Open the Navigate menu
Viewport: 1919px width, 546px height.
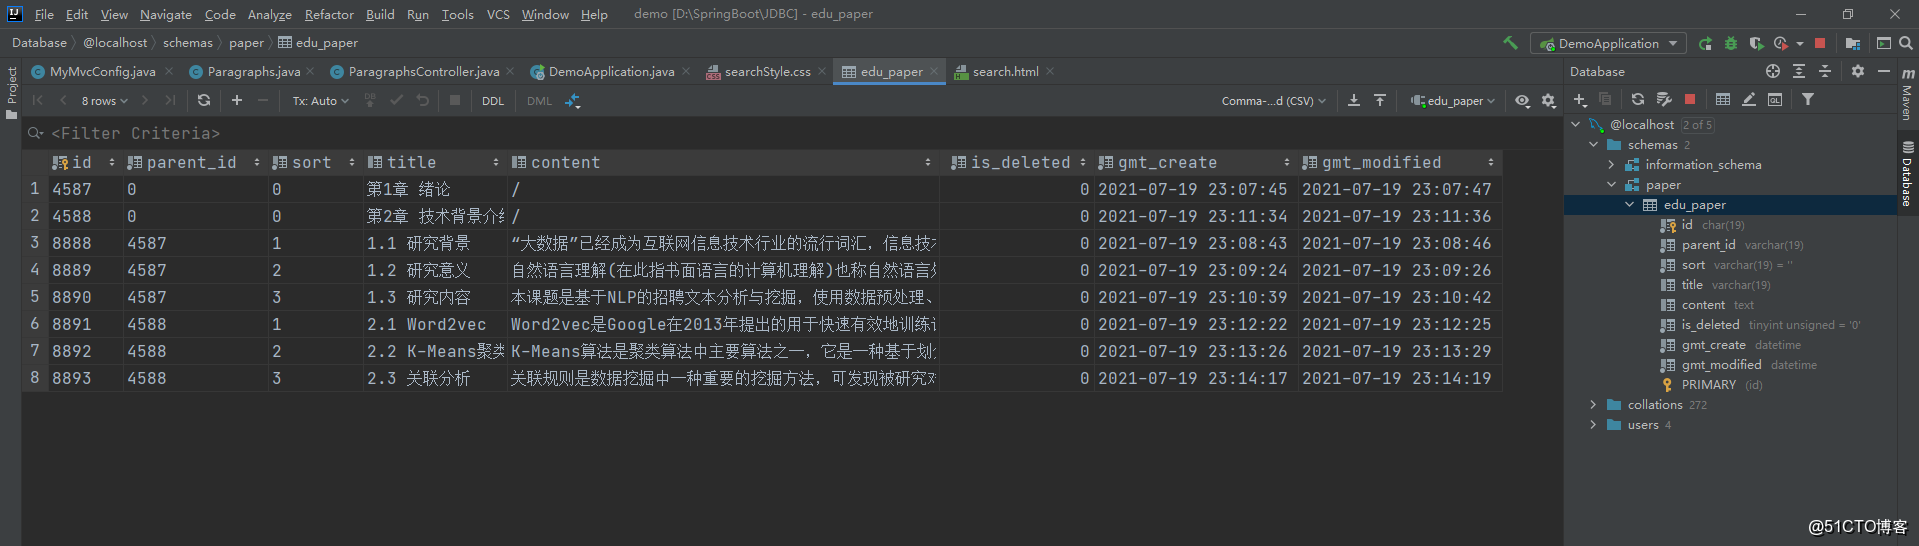[165, 14]
